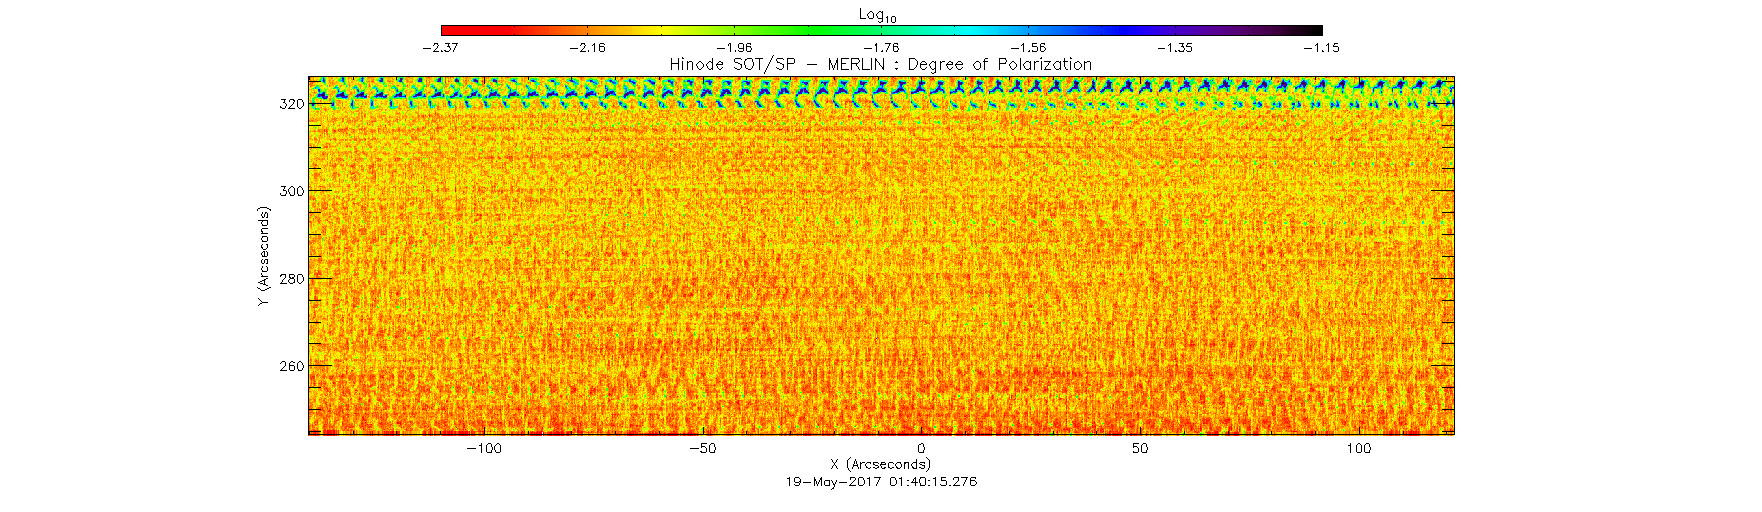Click the X (Arcseconds) axis label

click(x=880, y=464)
